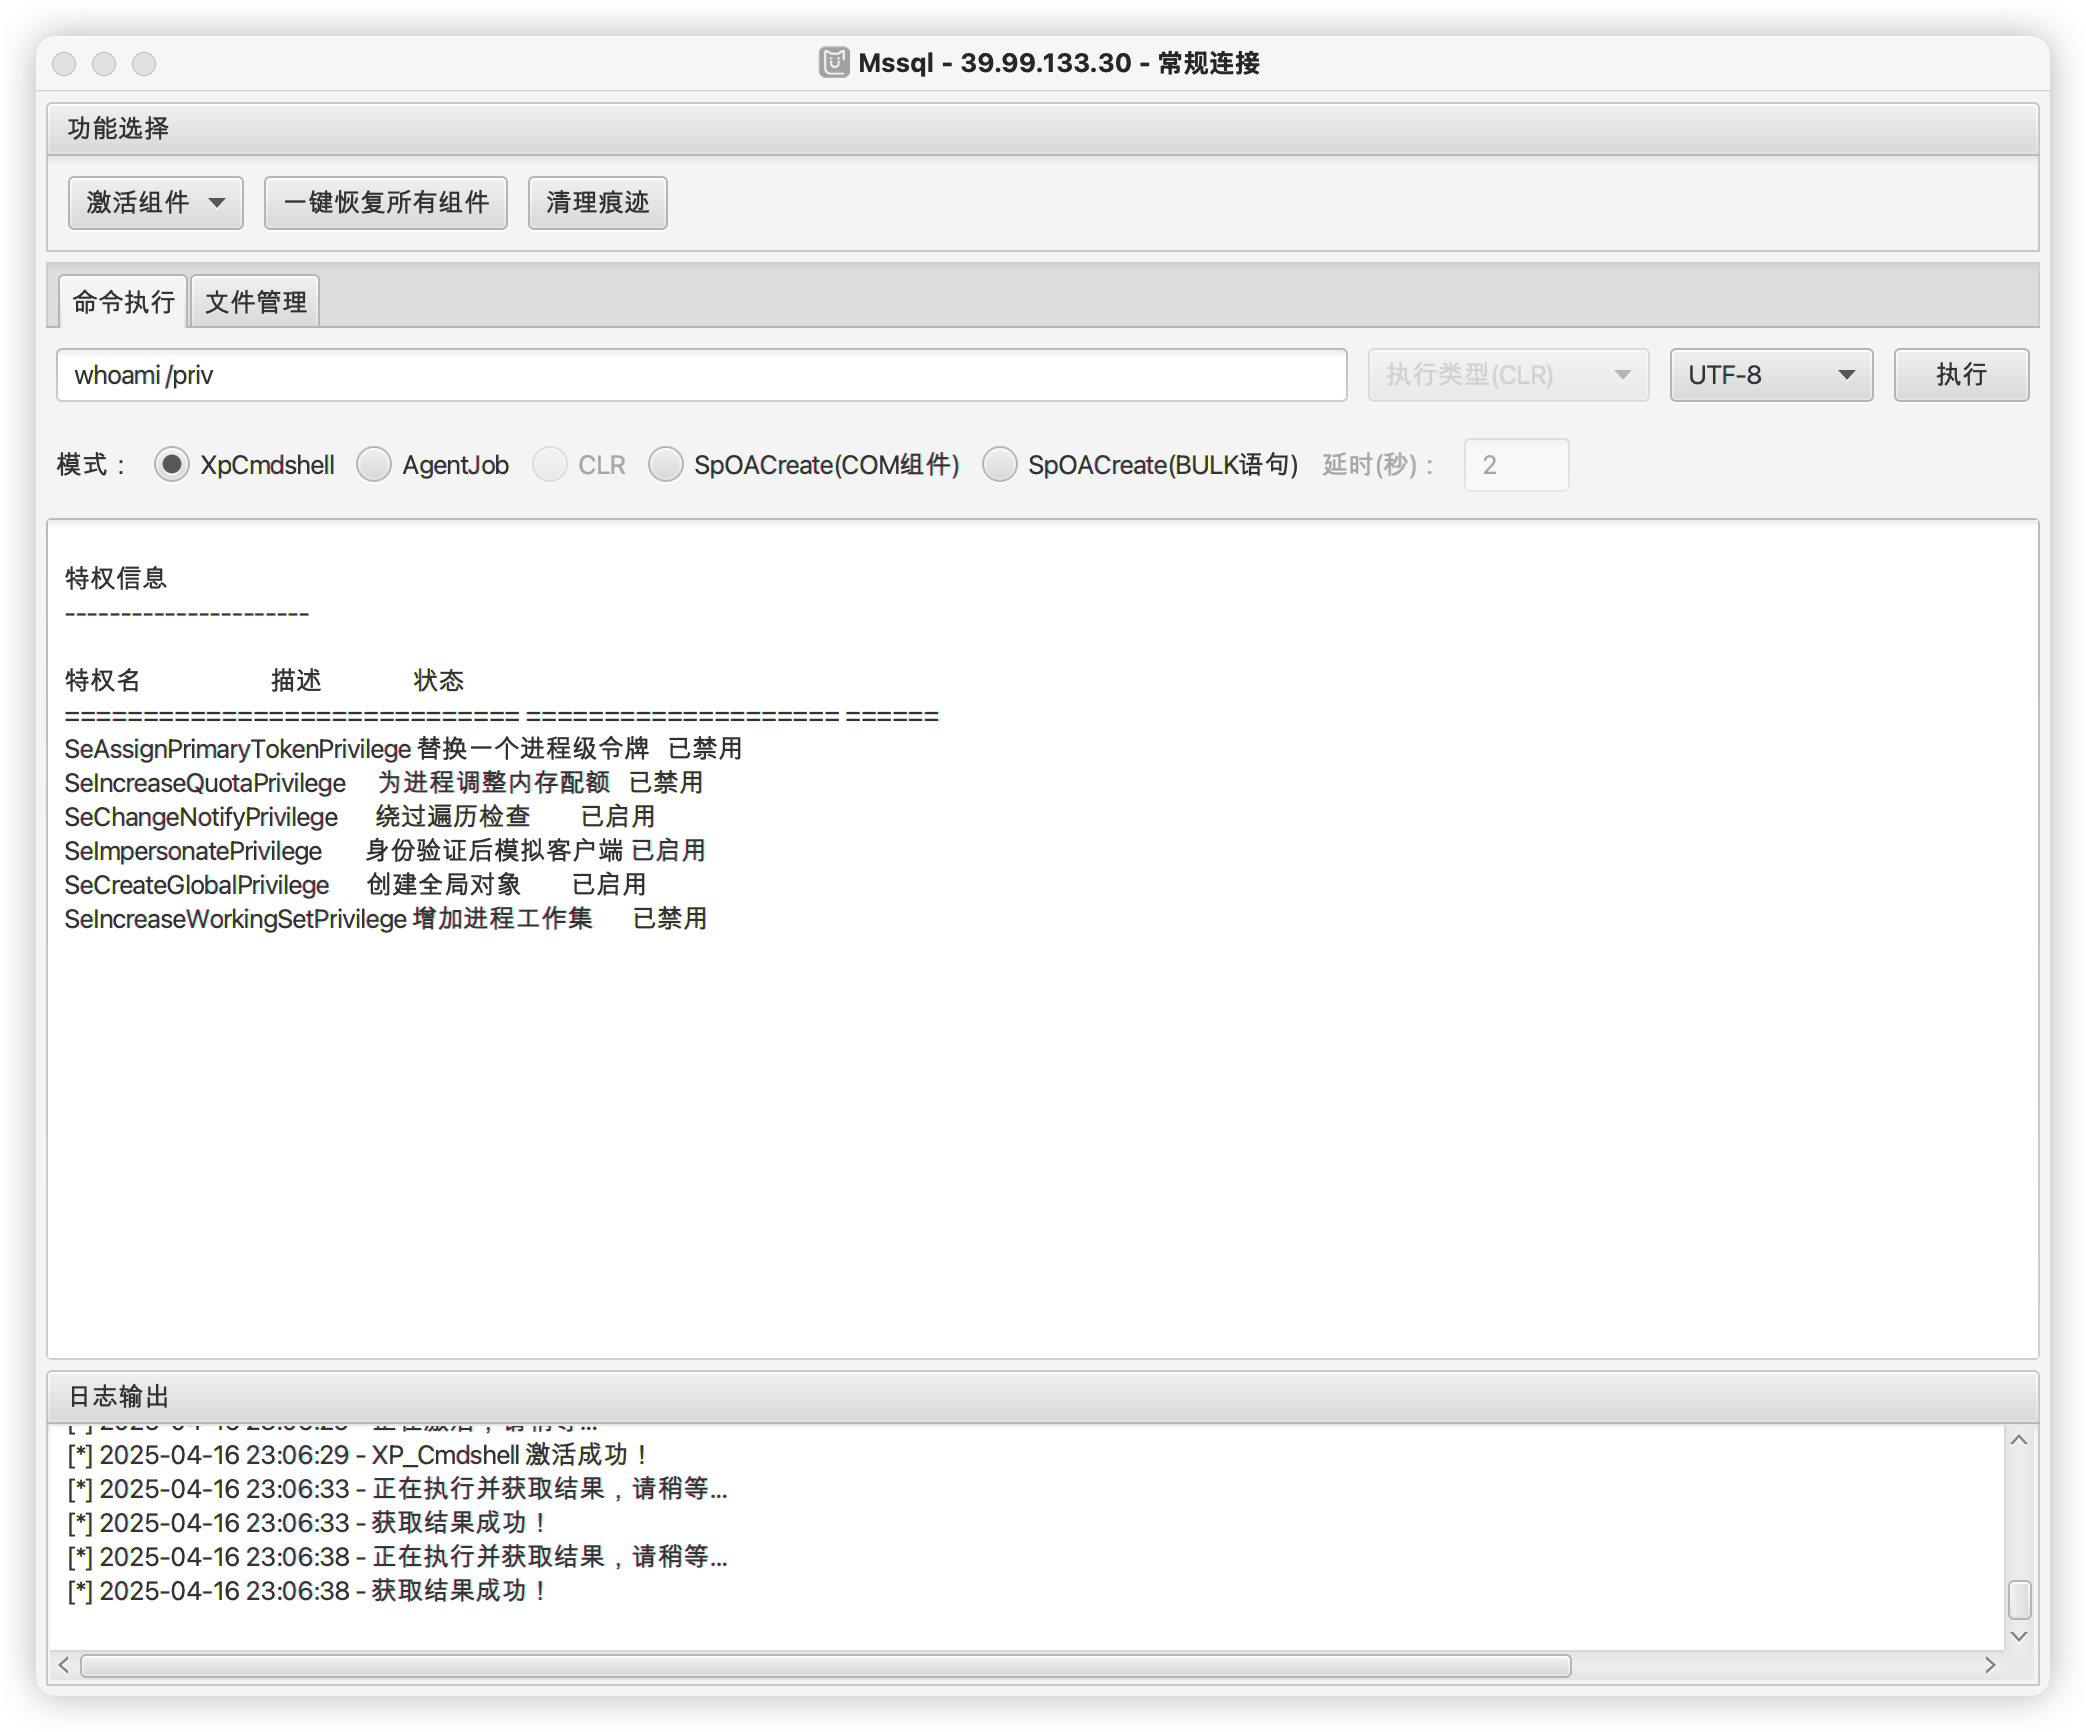The image size is (2086, 1732).
Task: Click the command input field with whoami /priv
Action: pos(702,375)
